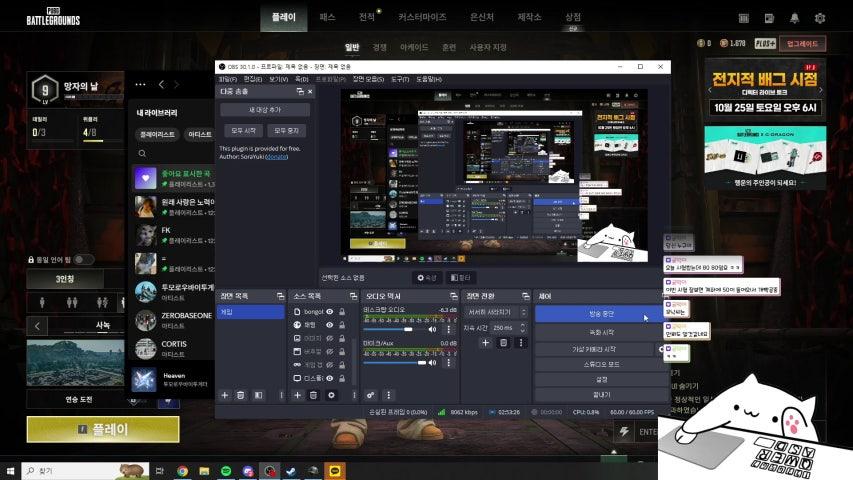
Task: Click 방송 중단 to stop streaming
Action: [x=601, y=314]
